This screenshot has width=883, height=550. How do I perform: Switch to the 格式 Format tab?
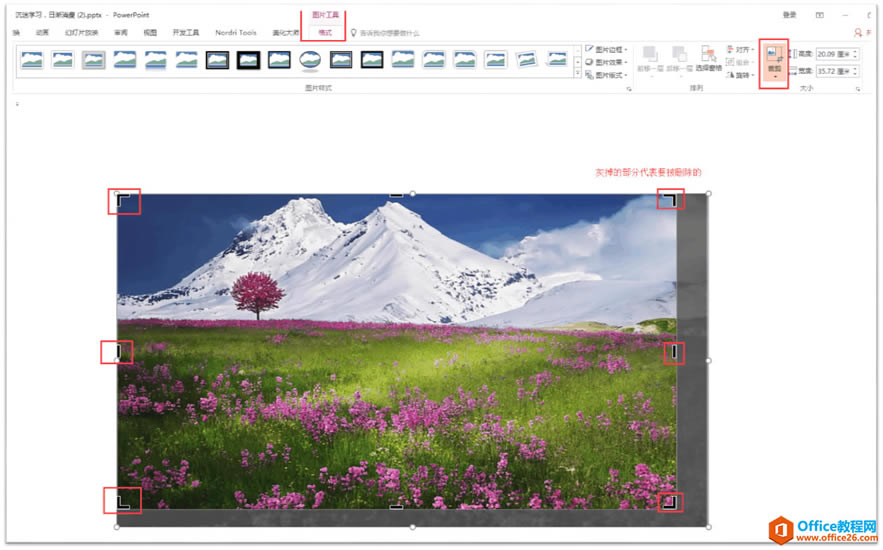click(x=325, y=33)
